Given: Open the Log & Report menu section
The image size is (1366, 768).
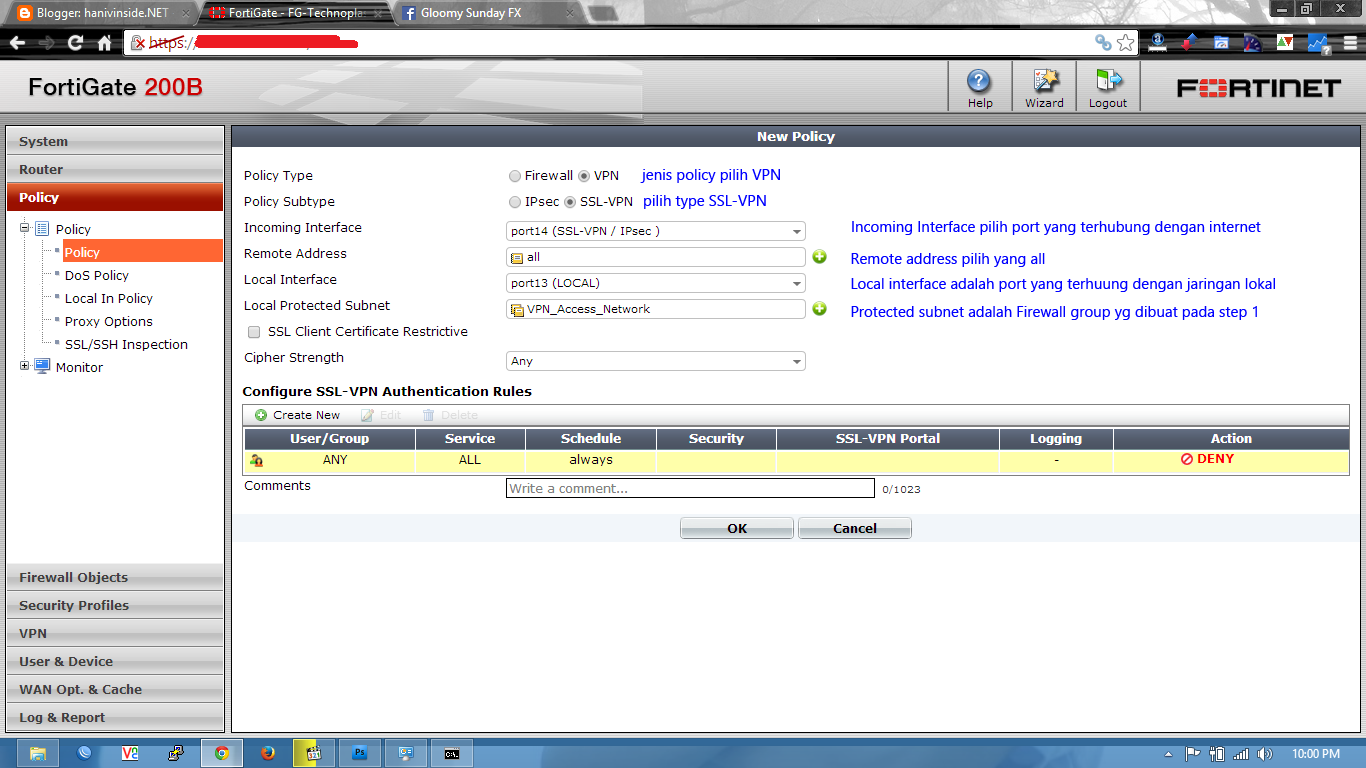Looking at the screenshot, I should tap(115, 717).
